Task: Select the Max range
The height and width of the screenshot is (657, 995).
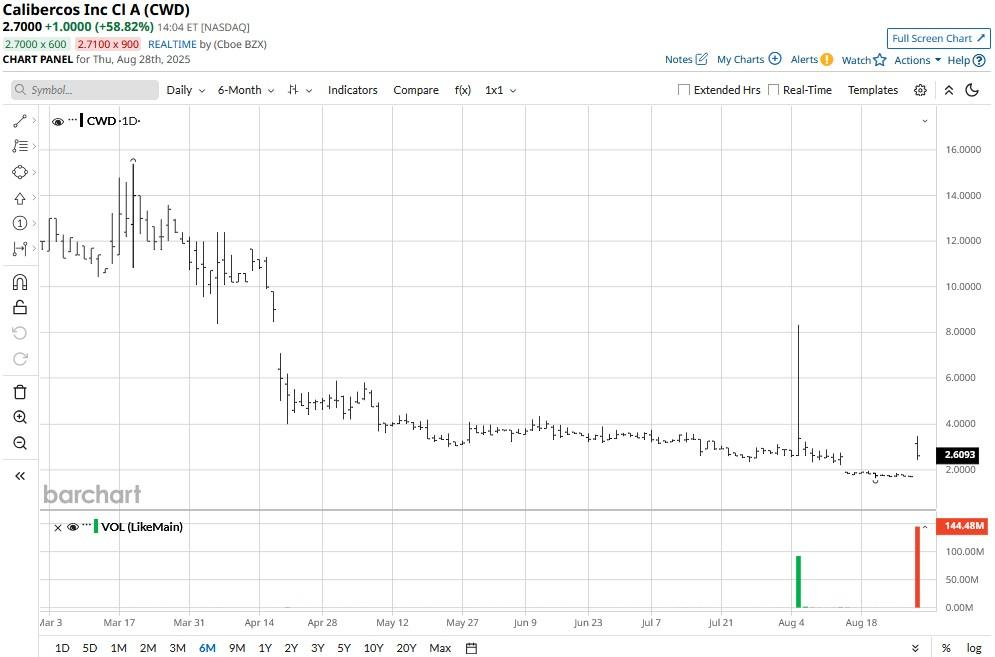Action: click(x=440, y=648)
